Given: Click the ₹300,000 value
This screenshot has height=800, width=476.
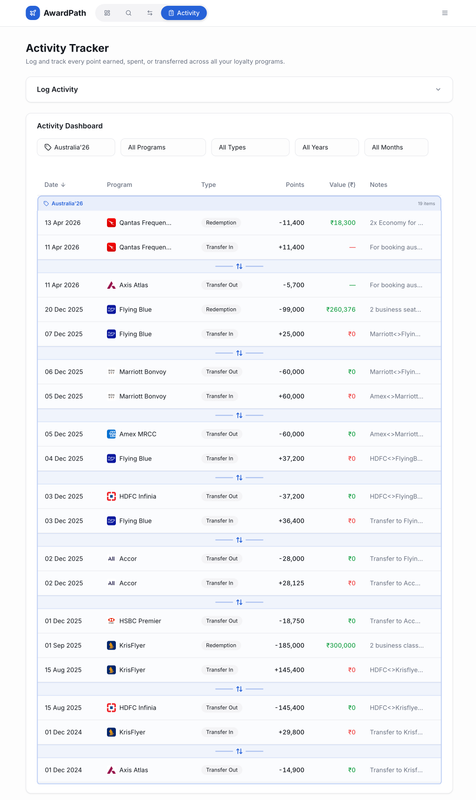Looking at the screenshot, I should pyautogui.click(x=341, y=645).
